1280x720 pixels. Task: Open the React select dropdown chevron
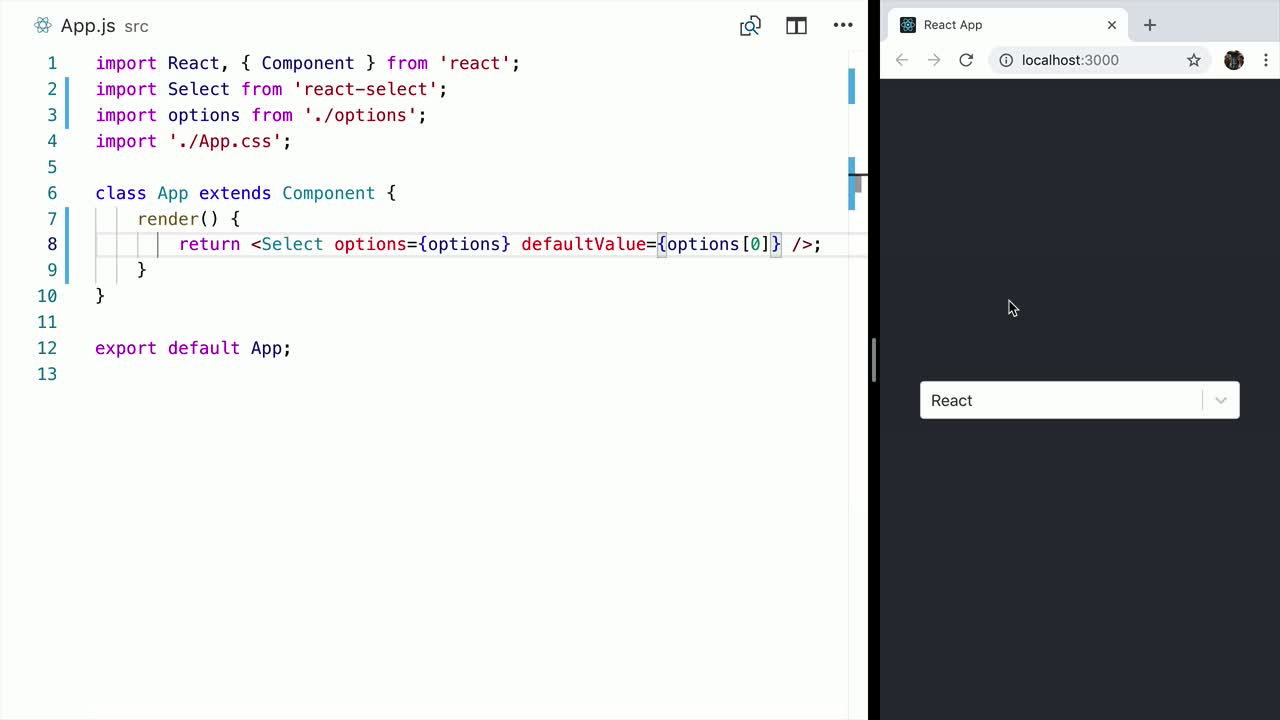[x=1220, y=400]
